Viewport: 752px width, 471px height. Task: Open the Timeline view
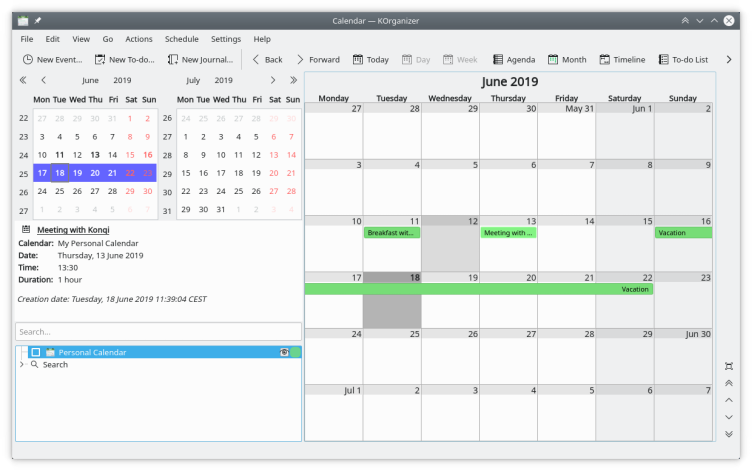click(622, 60)
